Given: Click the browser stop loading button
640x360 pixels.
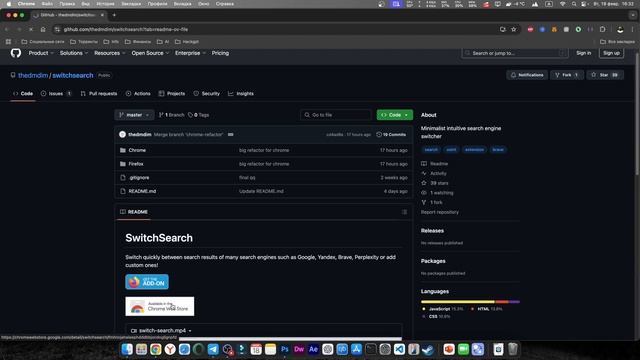Looking at the screenshot, I should (x=31, y=29).
